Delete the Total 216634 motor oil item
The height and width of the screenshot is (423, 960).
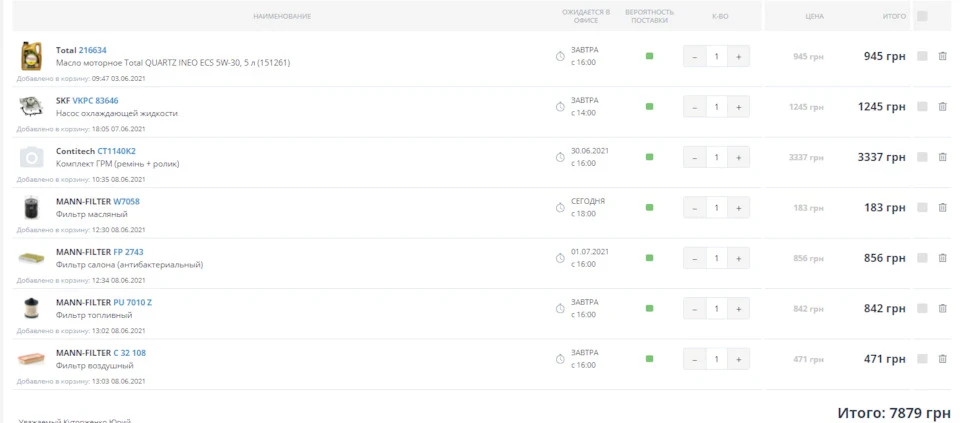pos(942,56)
